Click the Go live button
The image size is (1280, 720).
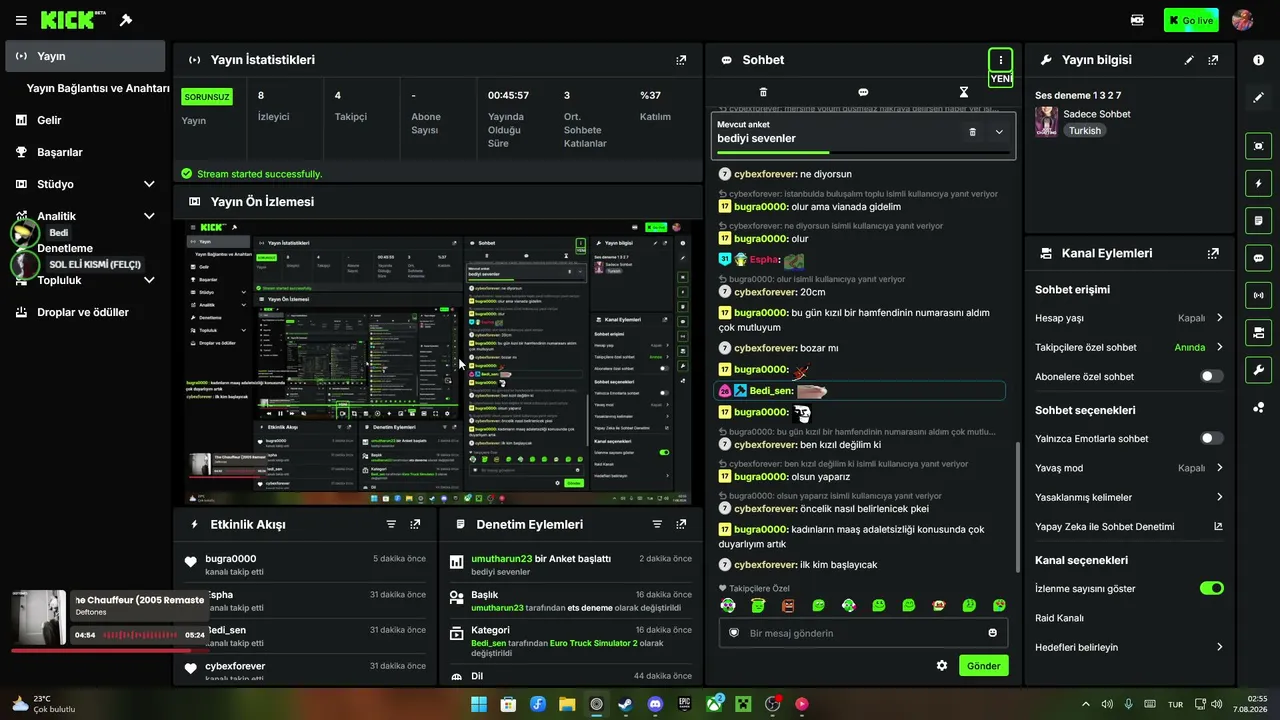click(x=1191, y=20)
